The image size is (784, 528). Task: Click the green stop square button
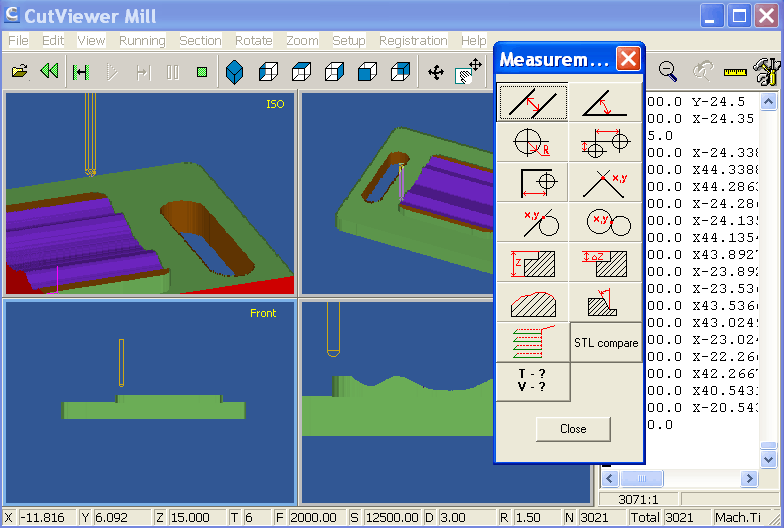201,71
